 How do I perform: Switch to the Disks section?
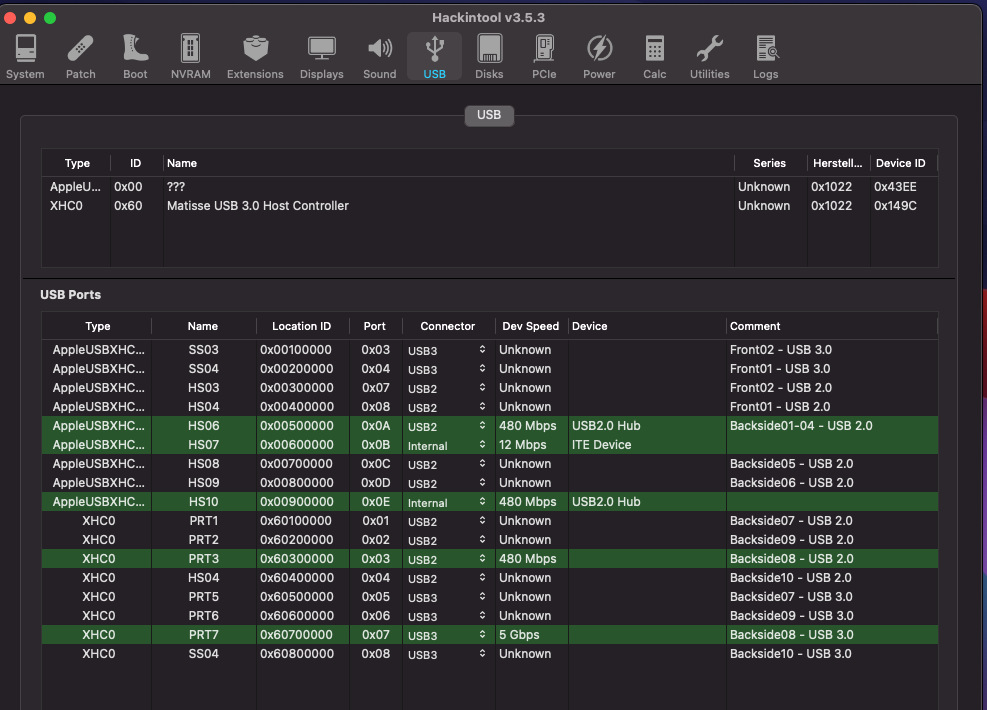click(489, 56)
